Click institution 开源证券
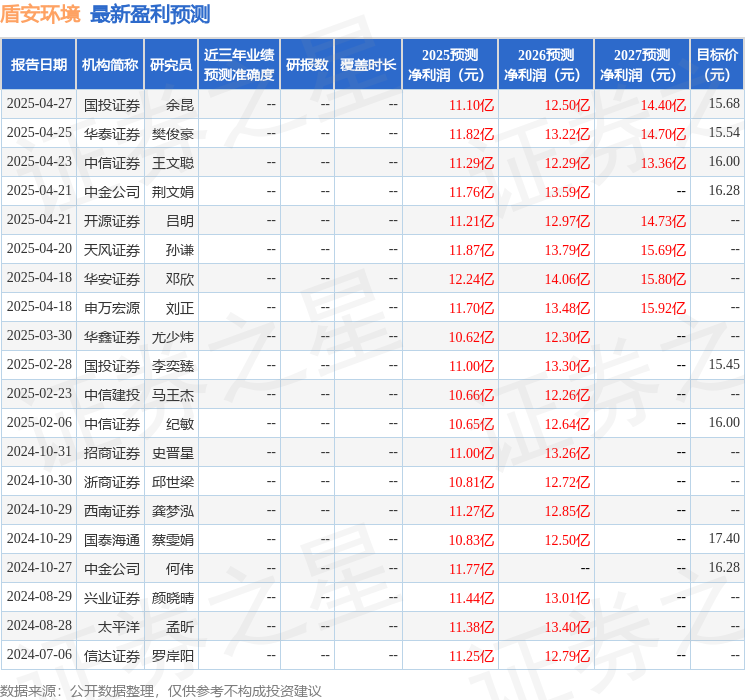 [112, 221]
